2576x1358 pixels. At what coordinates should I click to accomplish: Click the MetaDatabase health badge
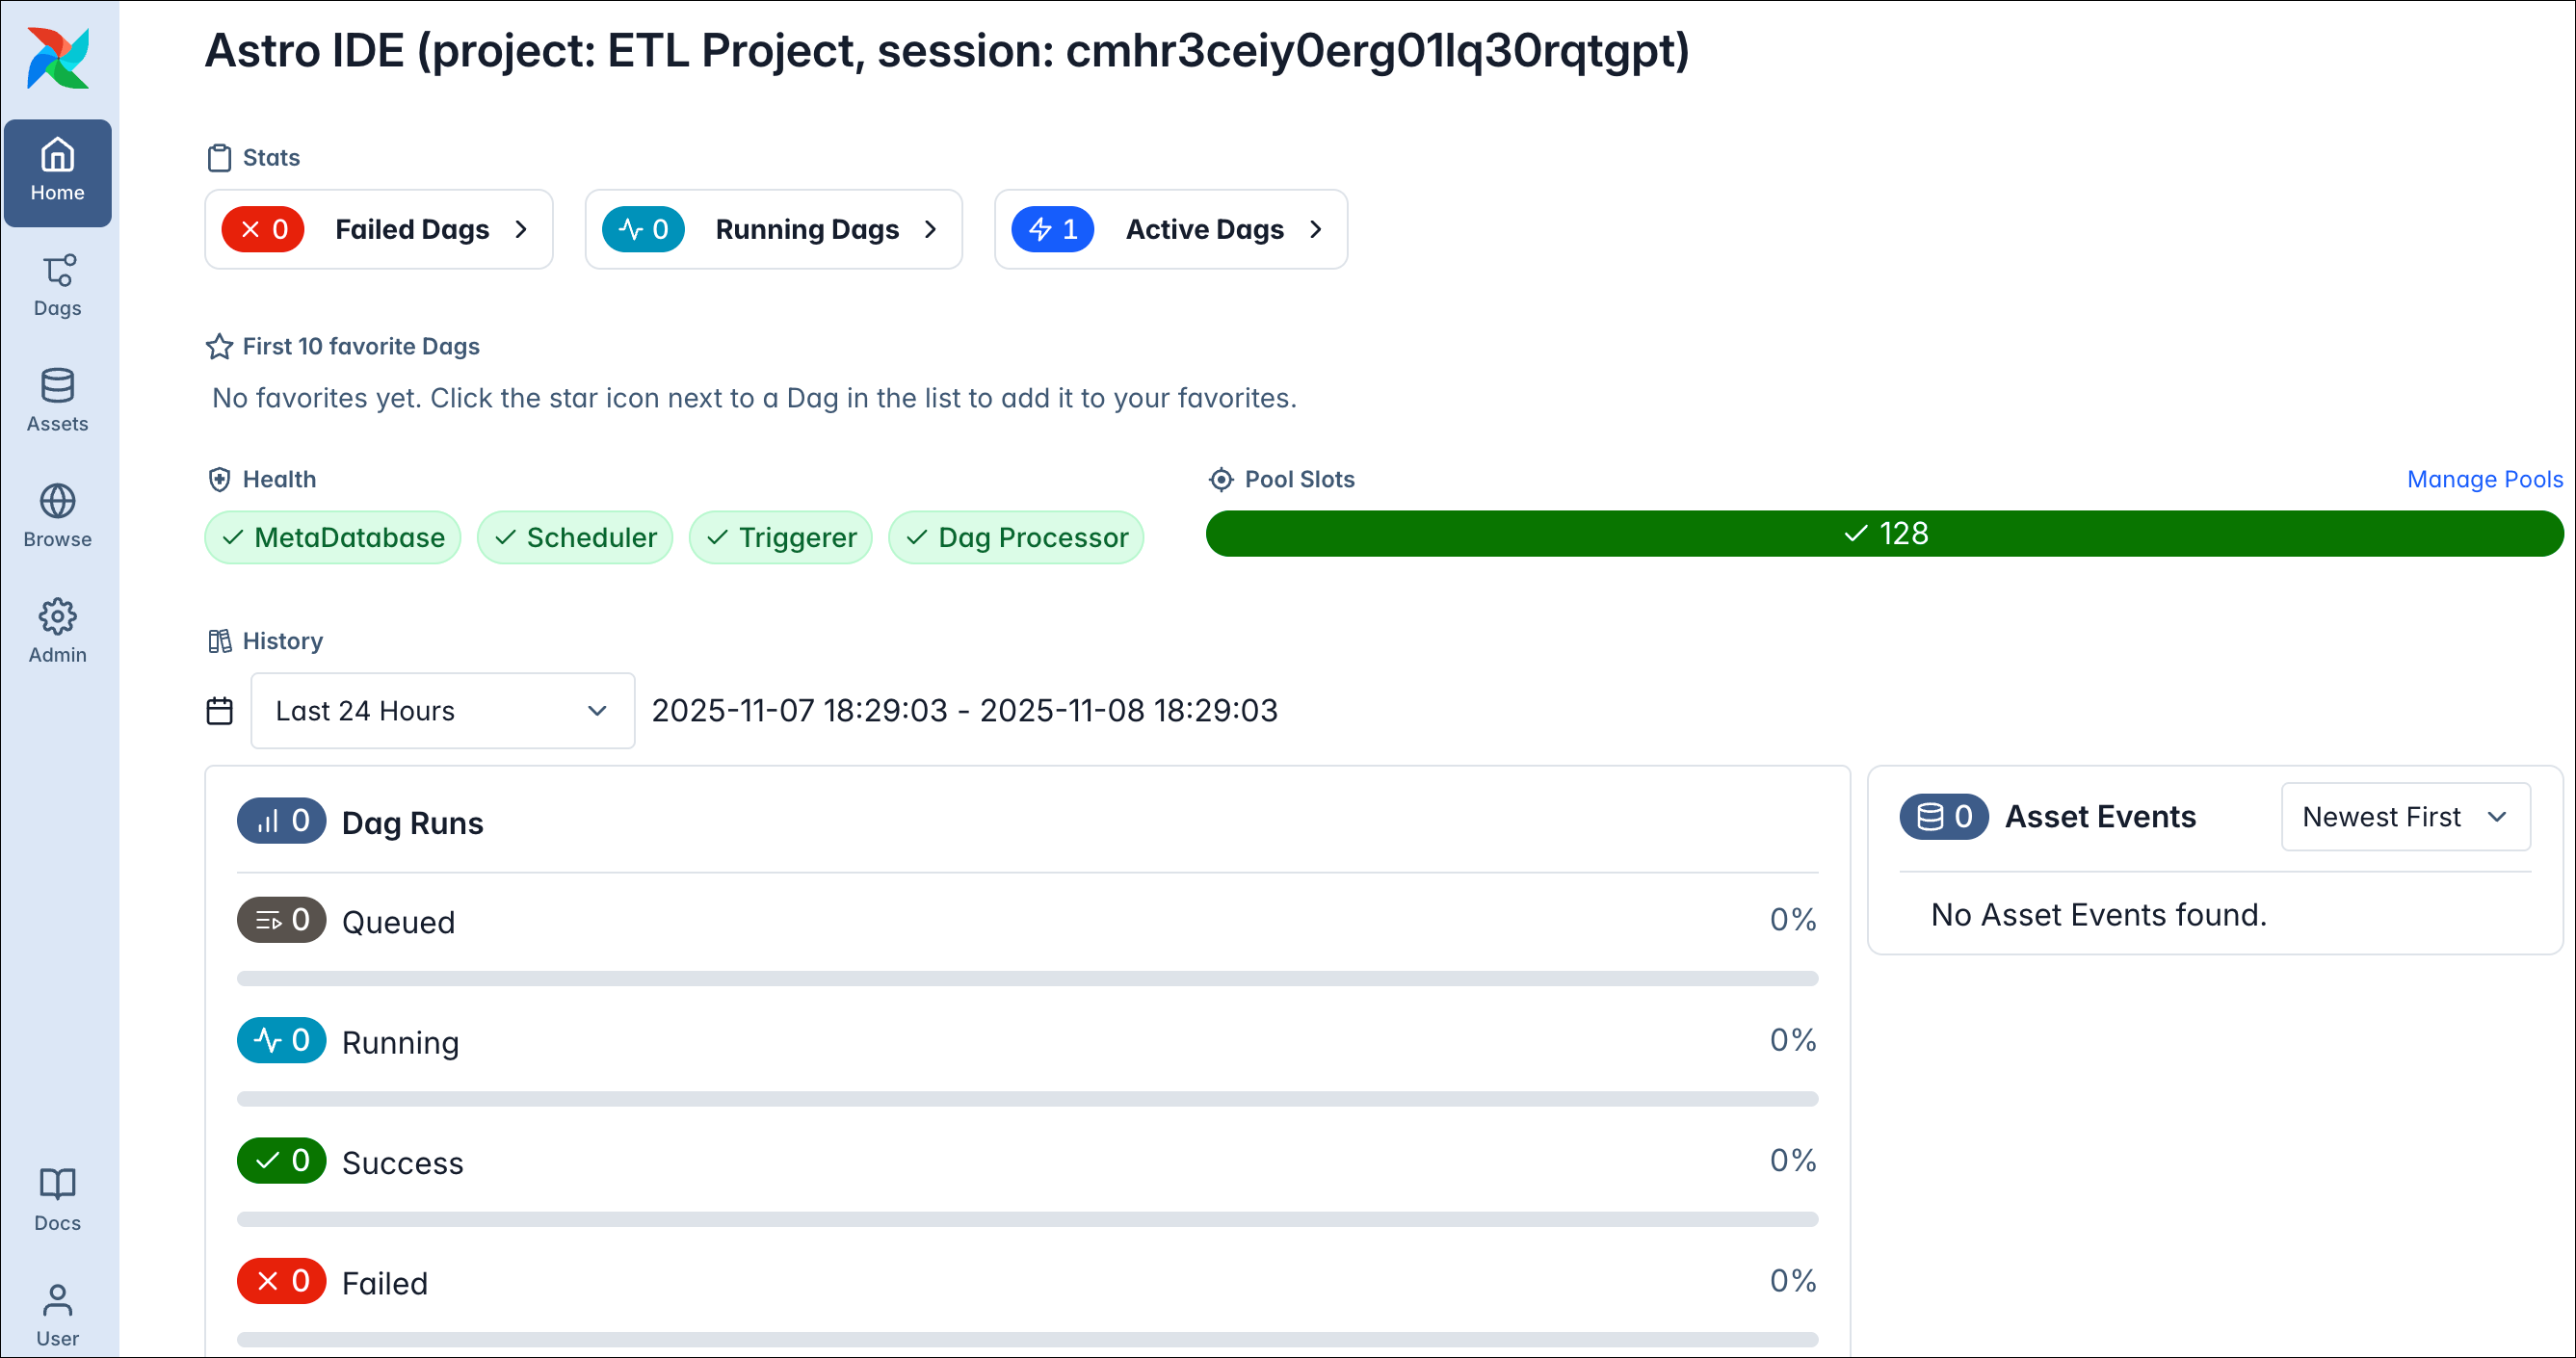[x=333, y=538]
